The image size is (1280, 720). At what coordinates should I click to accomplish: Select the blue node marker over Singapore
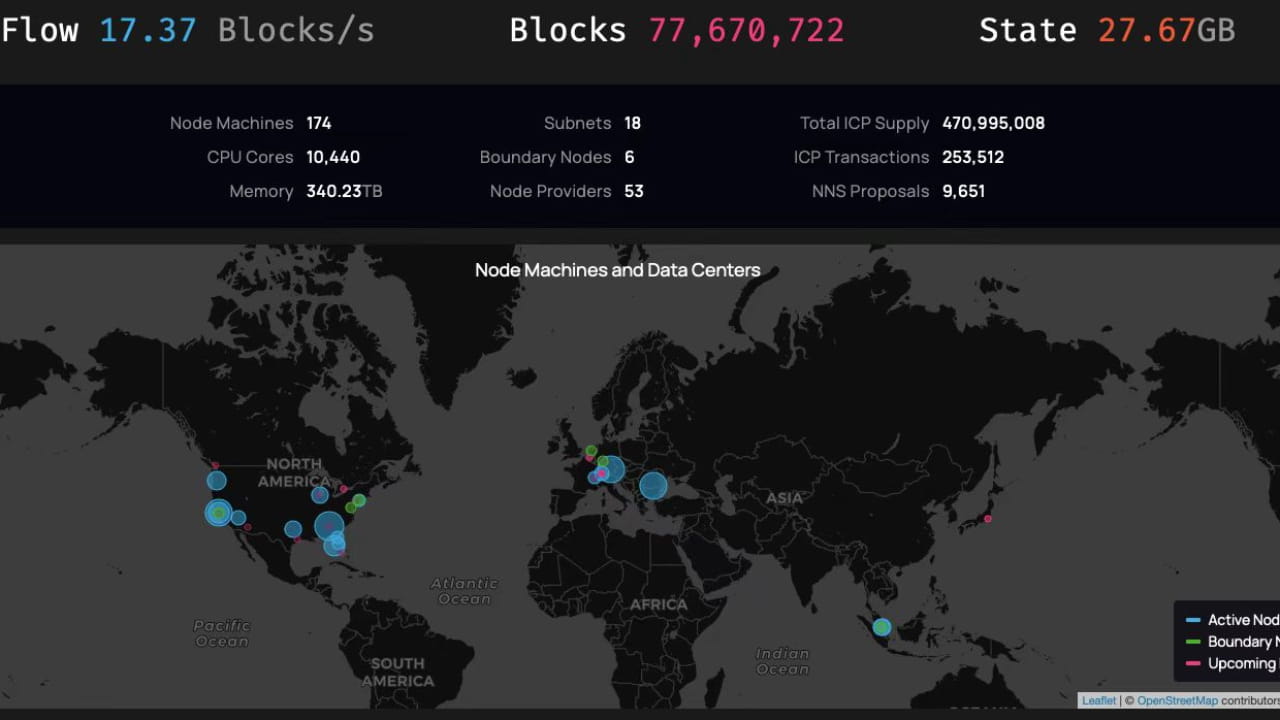click(x=881, y=627)
